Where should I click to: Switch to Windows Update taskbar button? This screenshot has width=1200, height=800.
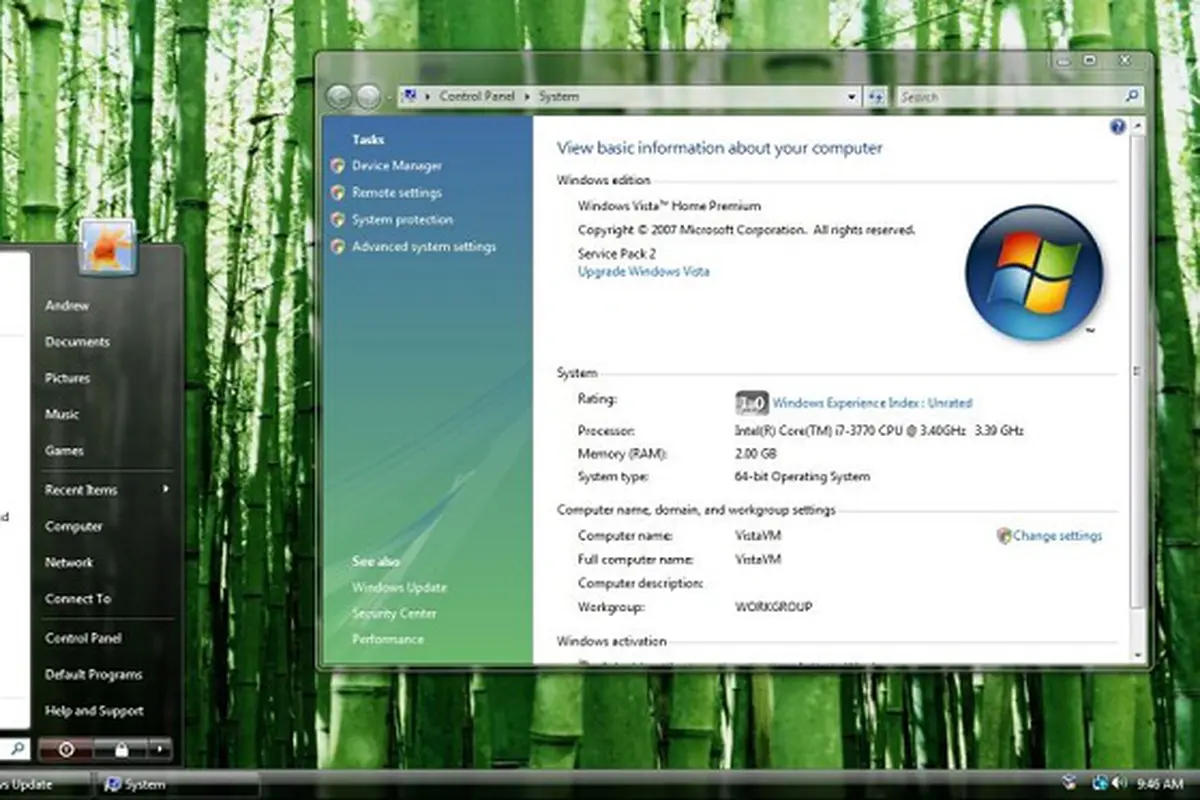(44, 784)
